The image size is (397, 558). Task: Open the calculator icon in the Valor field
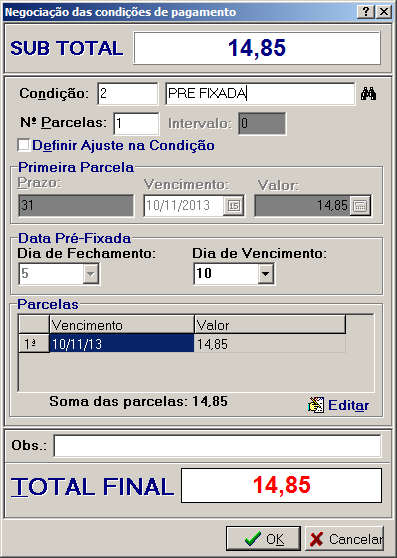(x=360, y=206)
